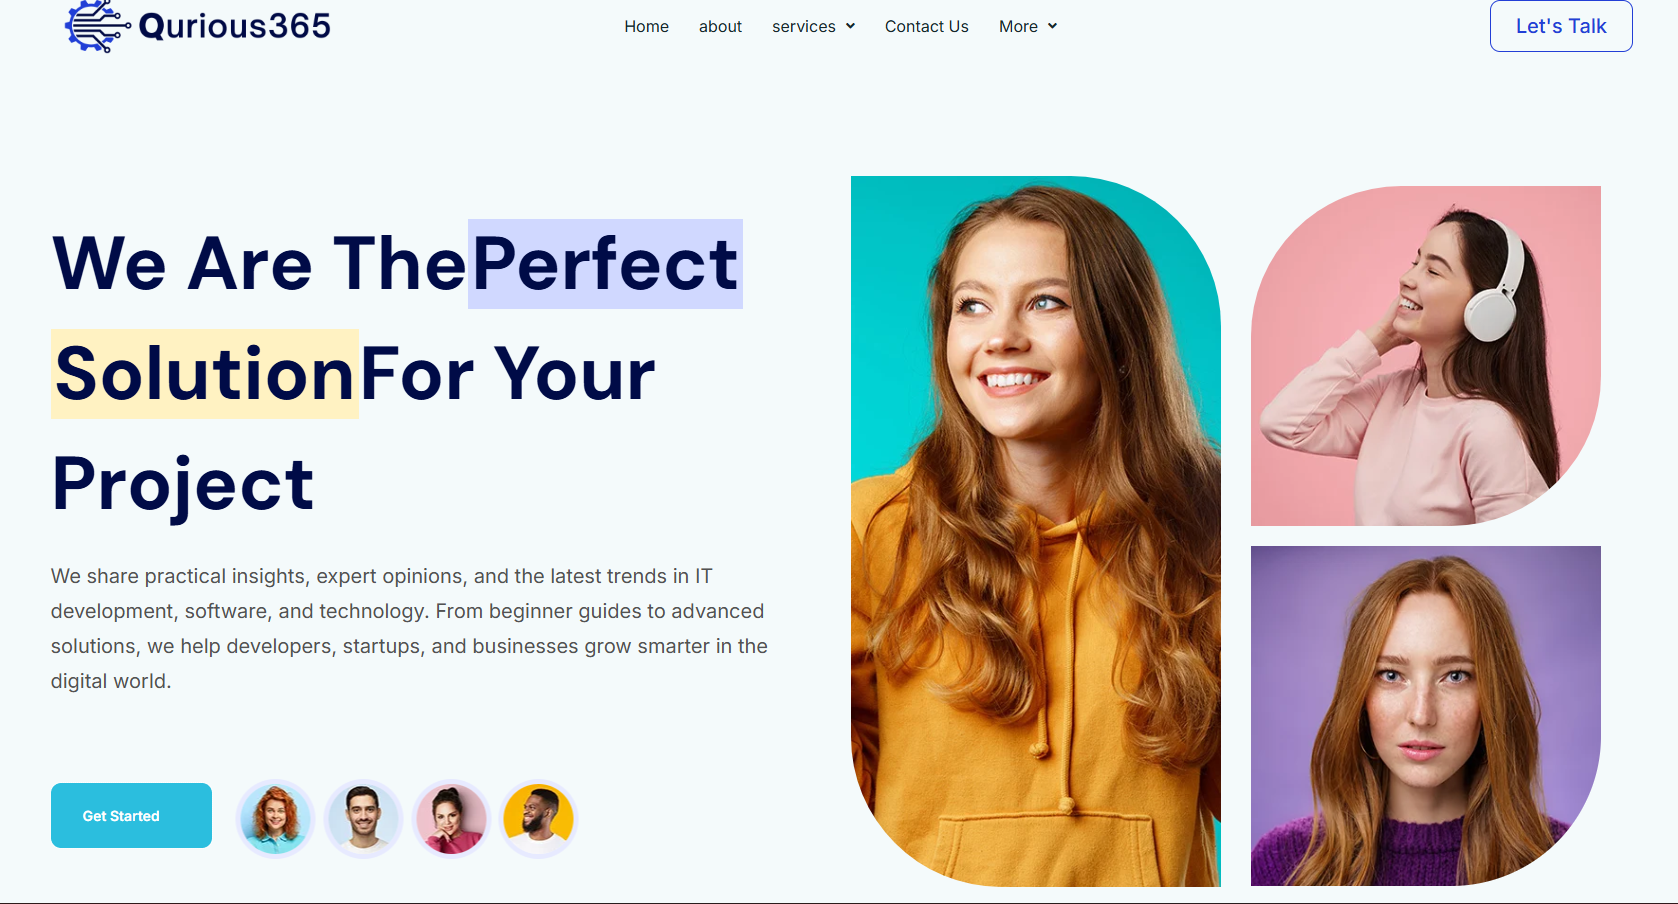
Task: Click the highlighted word Perfect in headline
Action: [605, 264]
